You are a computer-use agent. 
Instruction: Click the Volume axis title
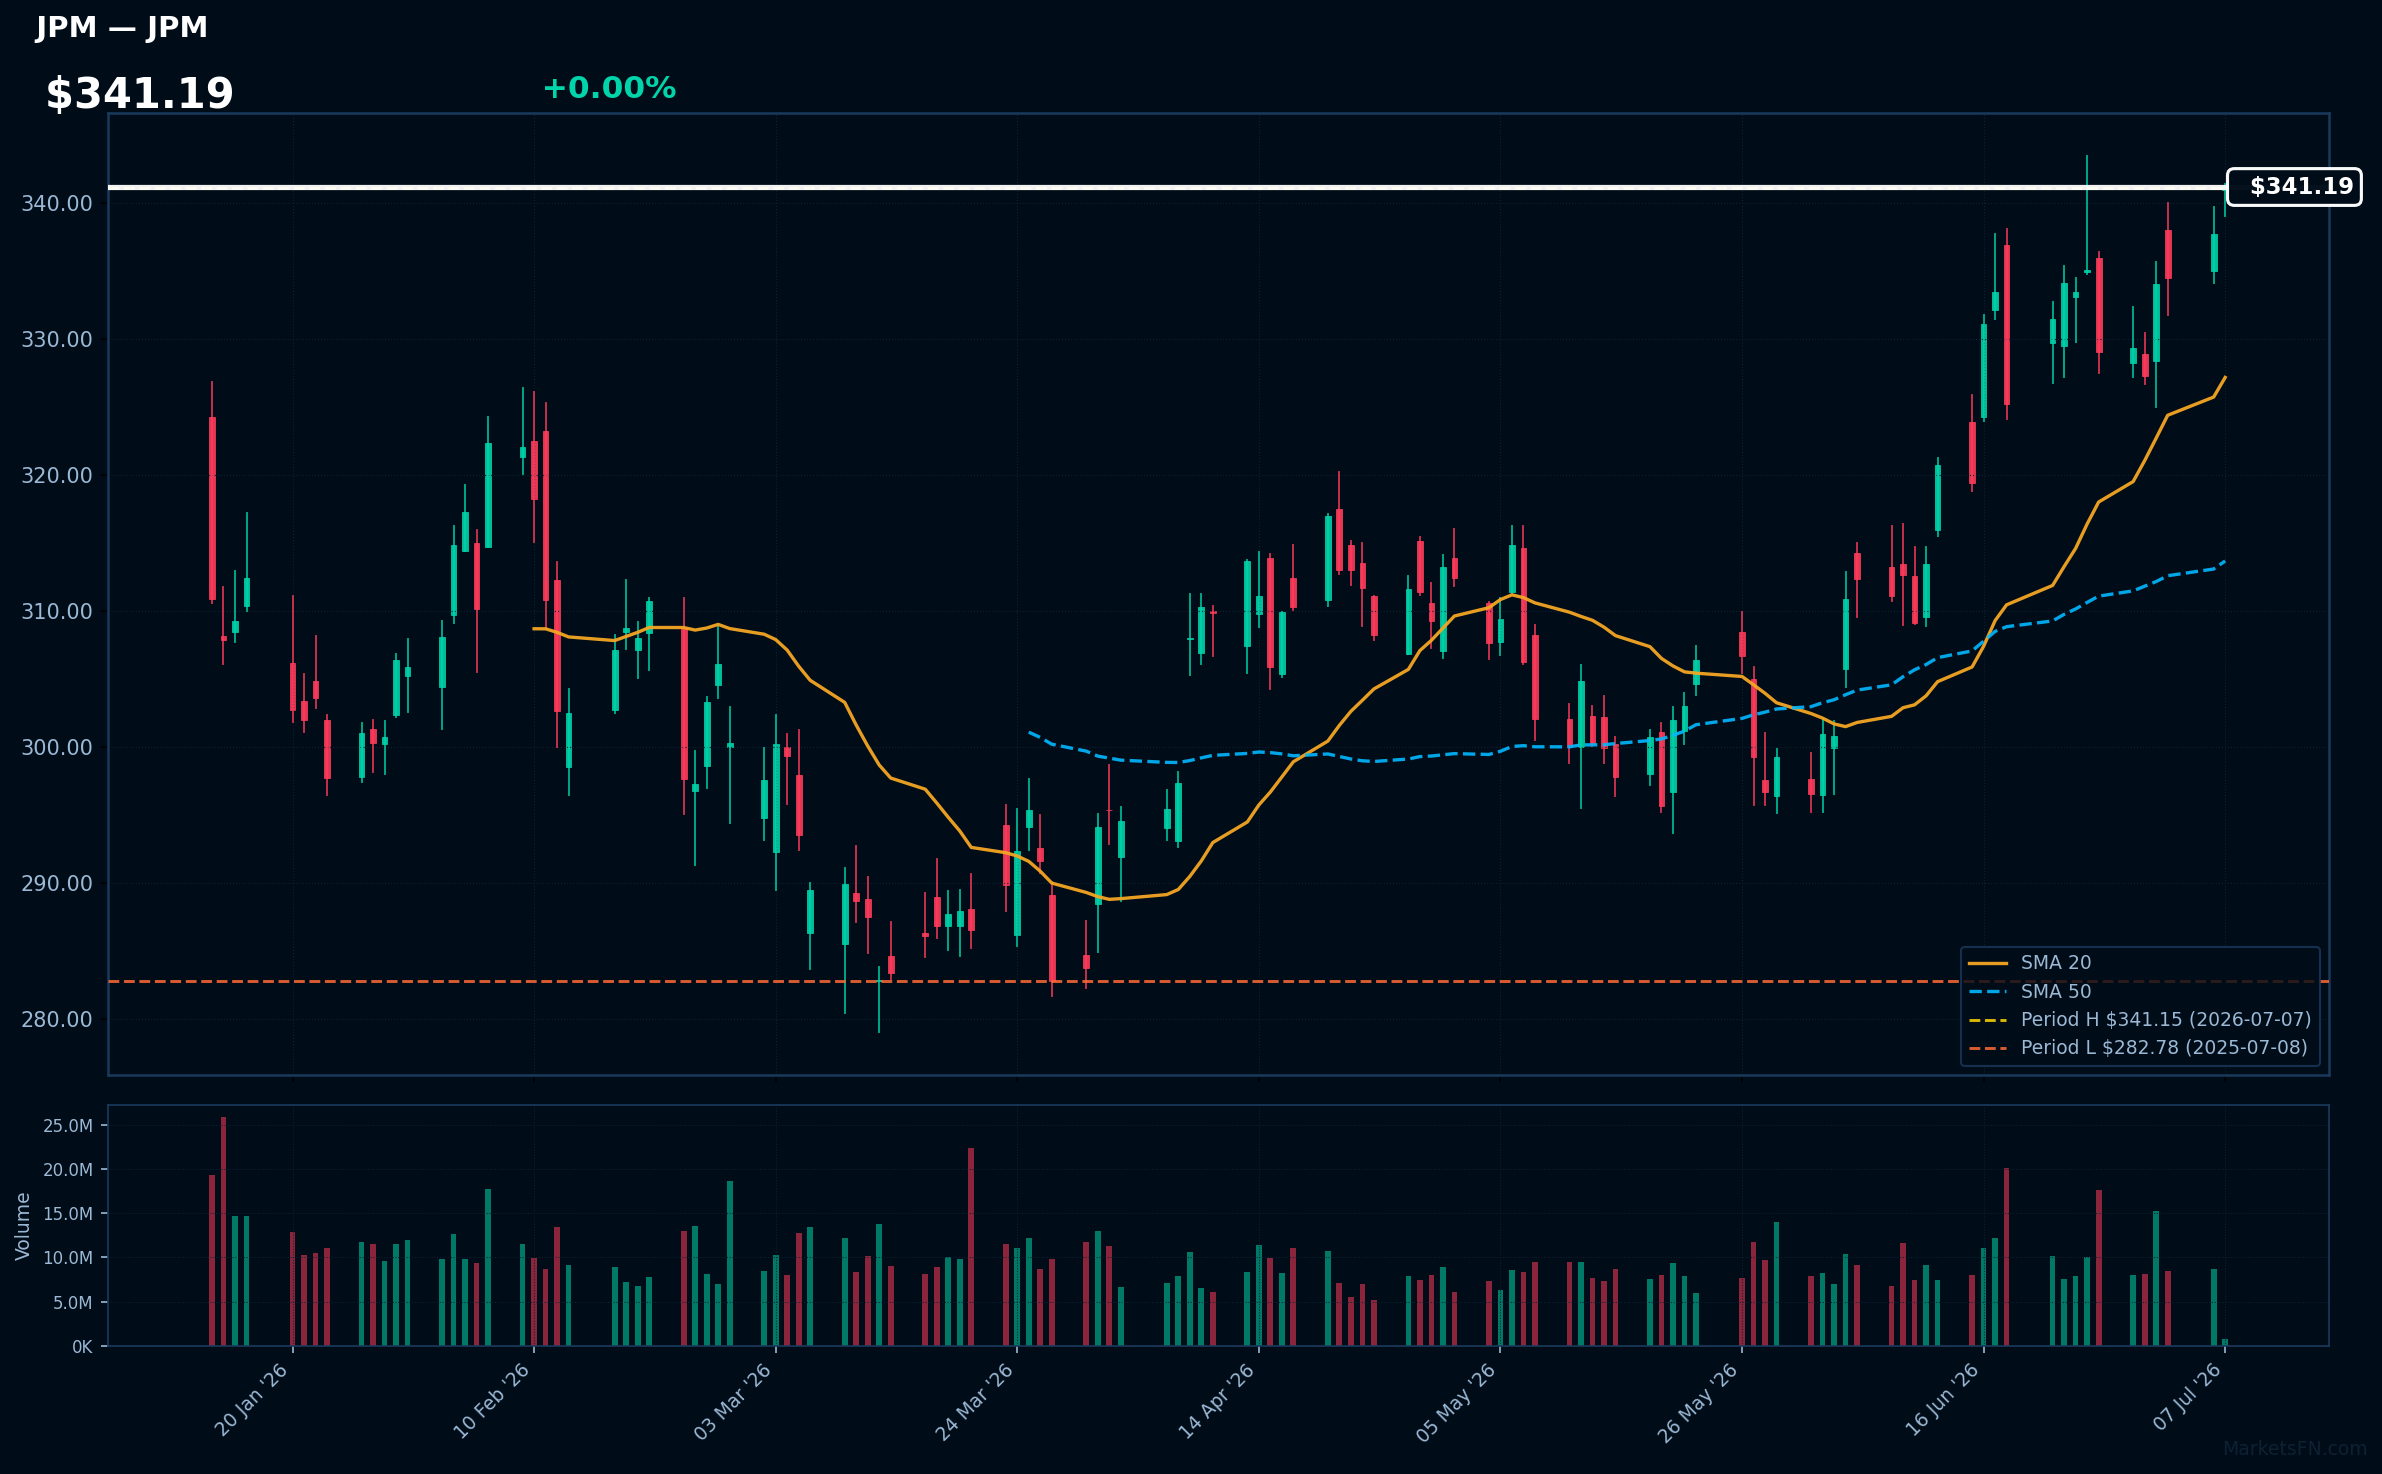(23, 1226)
